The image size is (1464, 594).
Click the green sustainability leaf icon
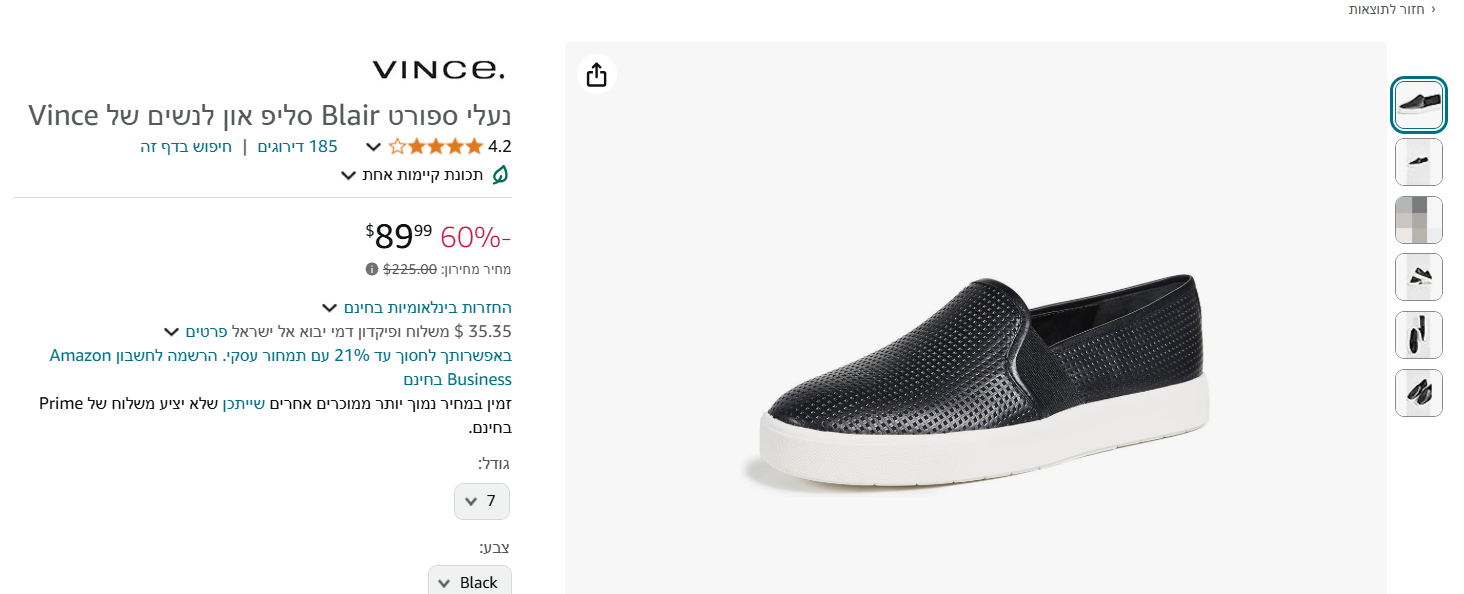[x=500, y=175]
